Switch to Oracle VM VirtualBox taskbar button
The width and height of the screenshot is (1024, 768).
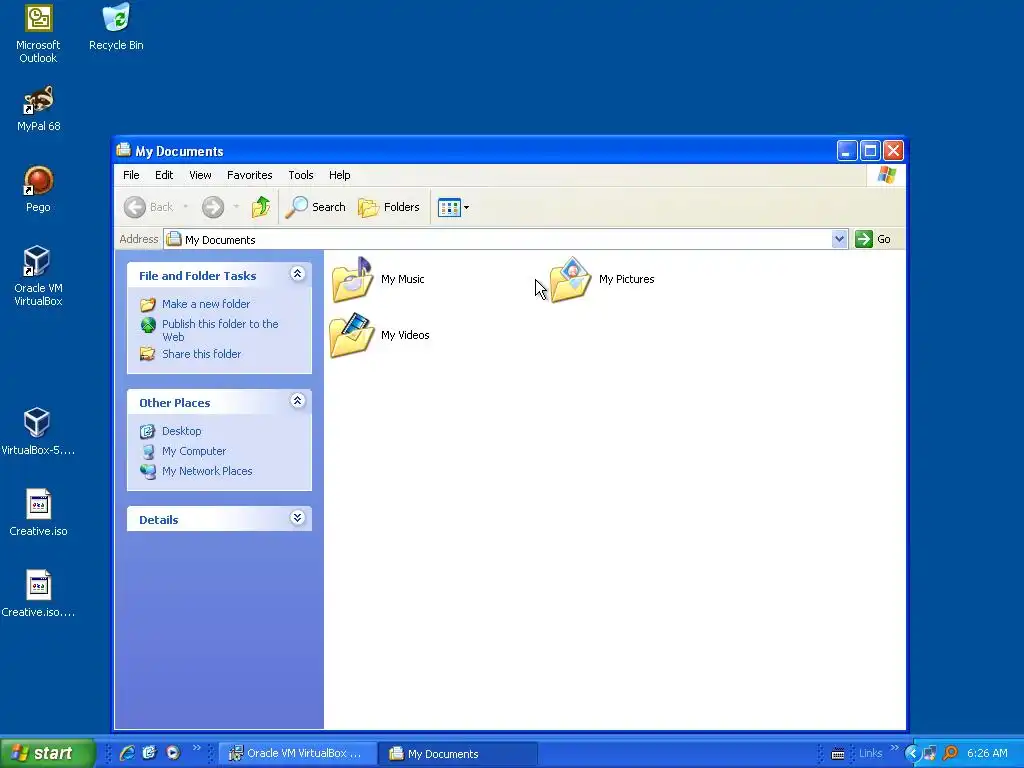pos(297,754)
